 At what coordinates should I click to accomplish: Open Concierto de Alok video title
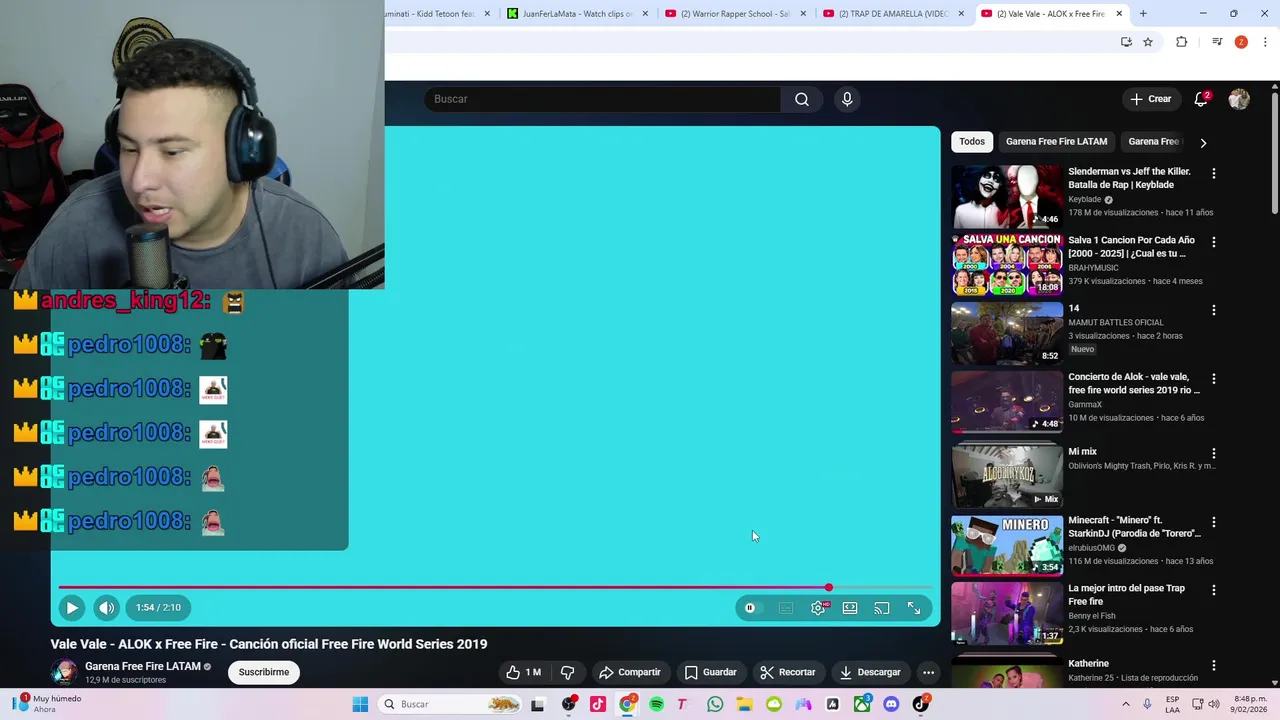[x=1134, y=384]
